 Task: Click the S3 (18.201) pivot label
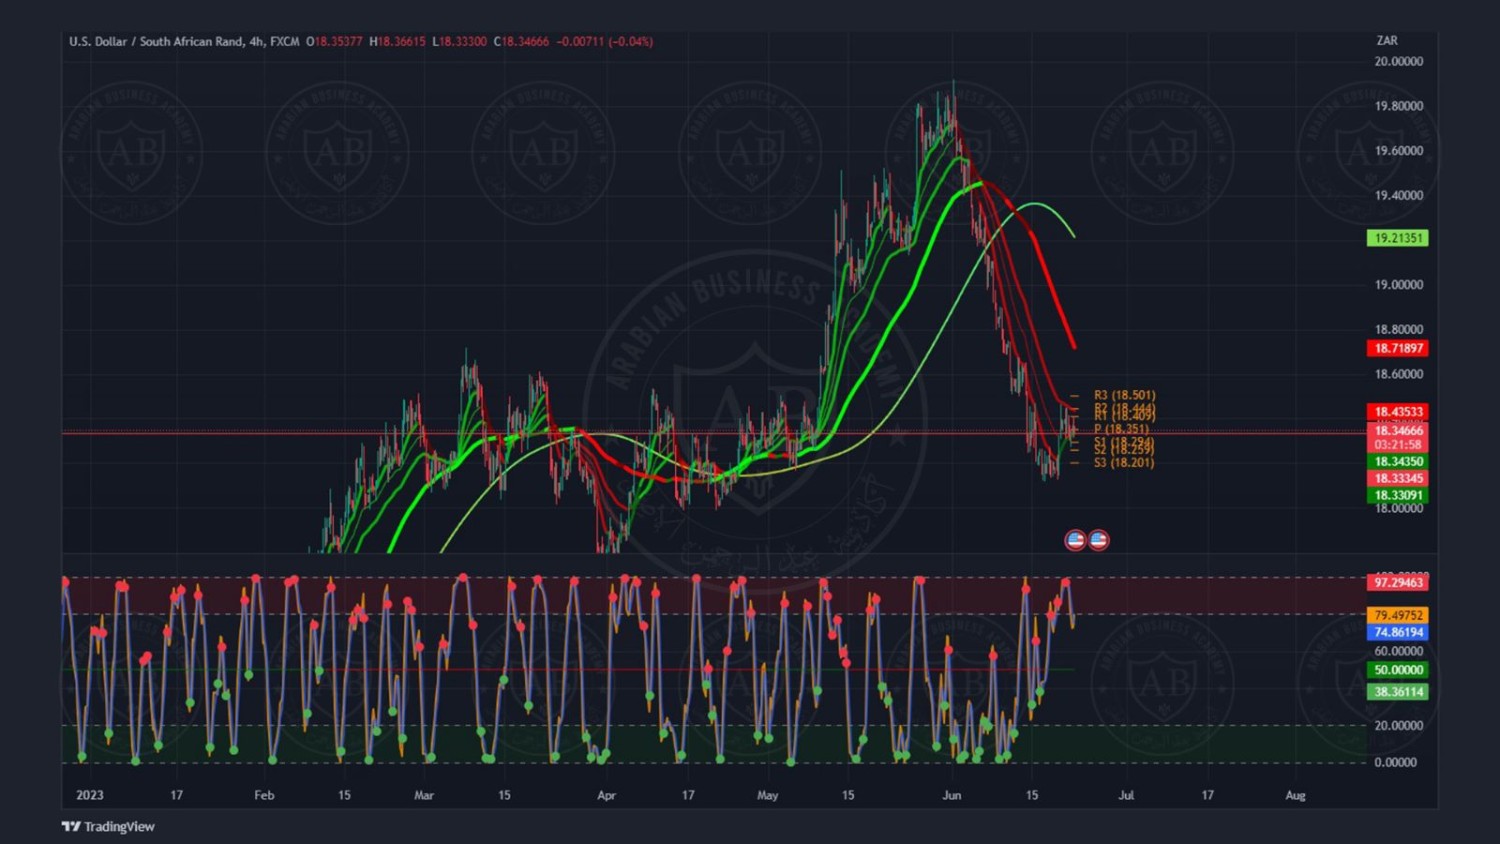1124,463
